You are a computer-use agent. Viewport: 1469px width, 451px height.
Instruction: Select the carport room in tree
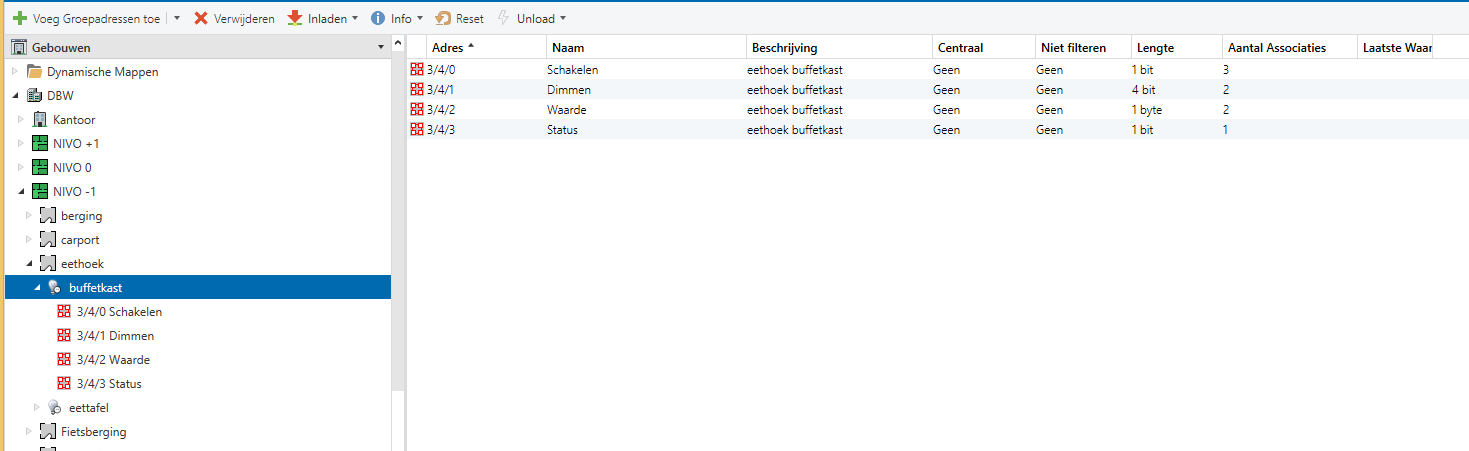click(80, 240)
